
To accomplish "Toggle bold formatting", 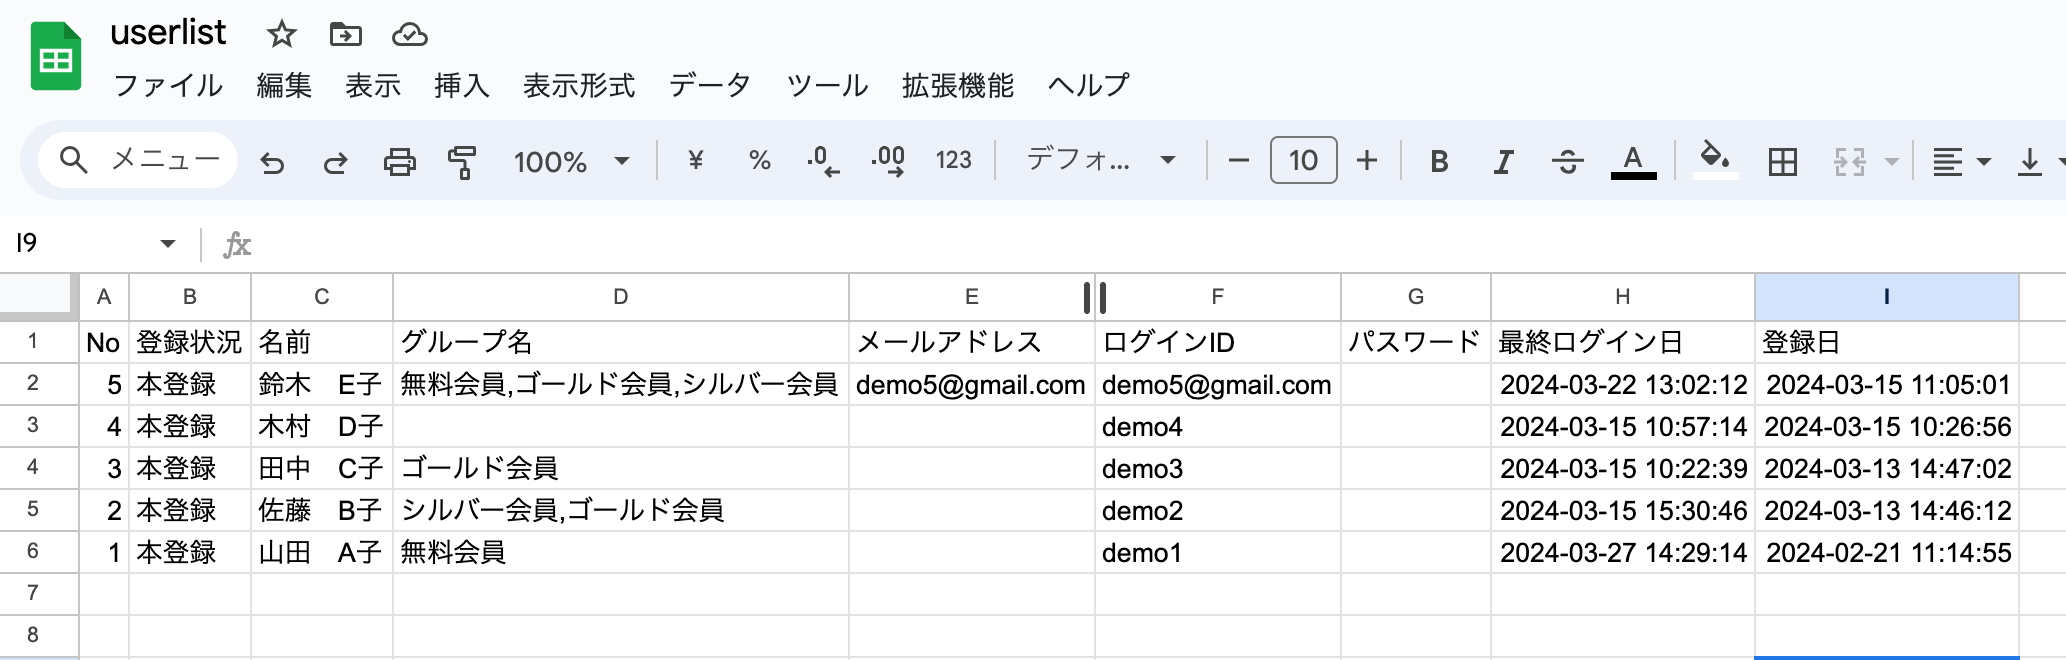I will (x=1439, y=161).
